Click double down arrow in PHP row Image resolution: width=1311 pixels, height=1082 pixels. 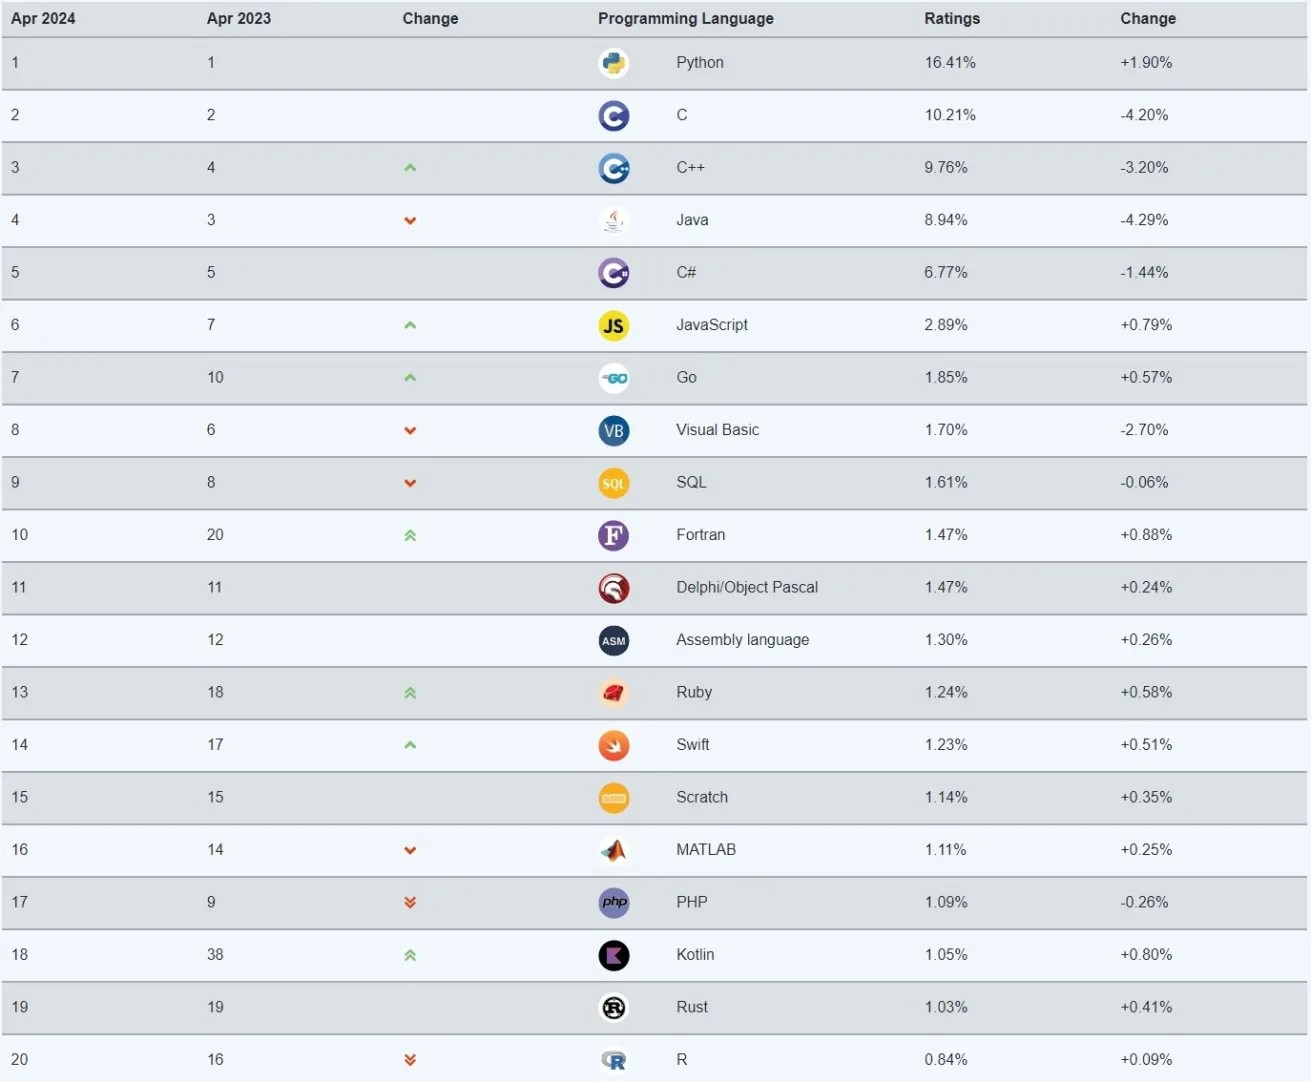[x=410, y=903]
